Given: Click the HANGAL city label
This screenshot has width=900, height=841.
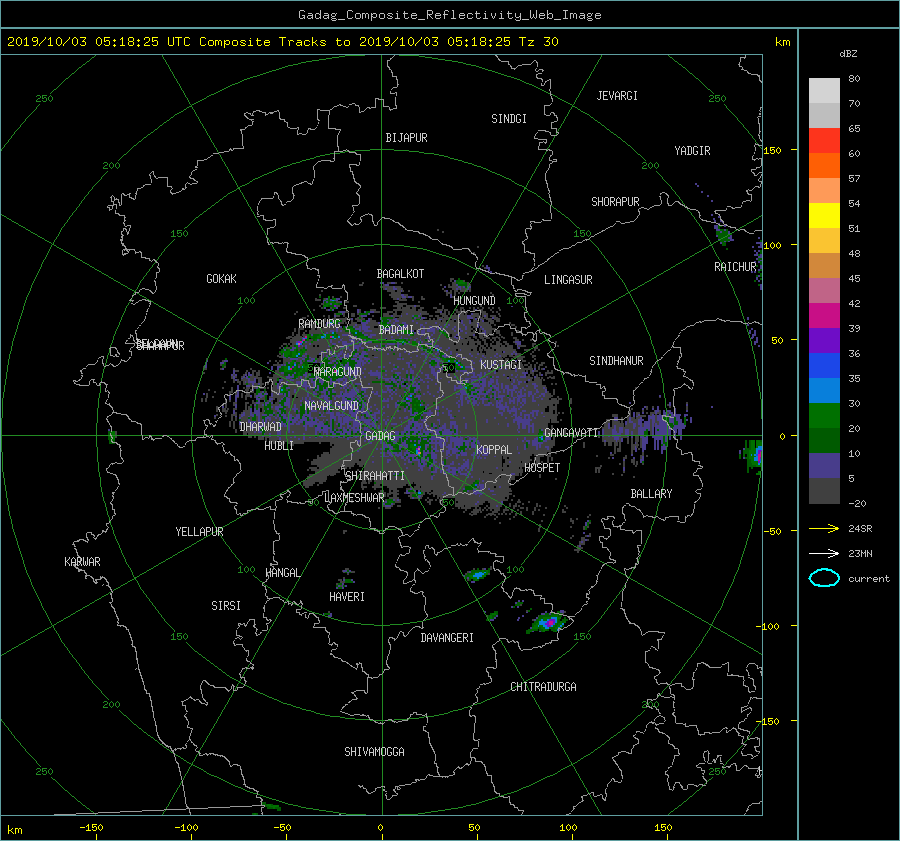Looking at the screenshot, I should (x=282, y=573).
